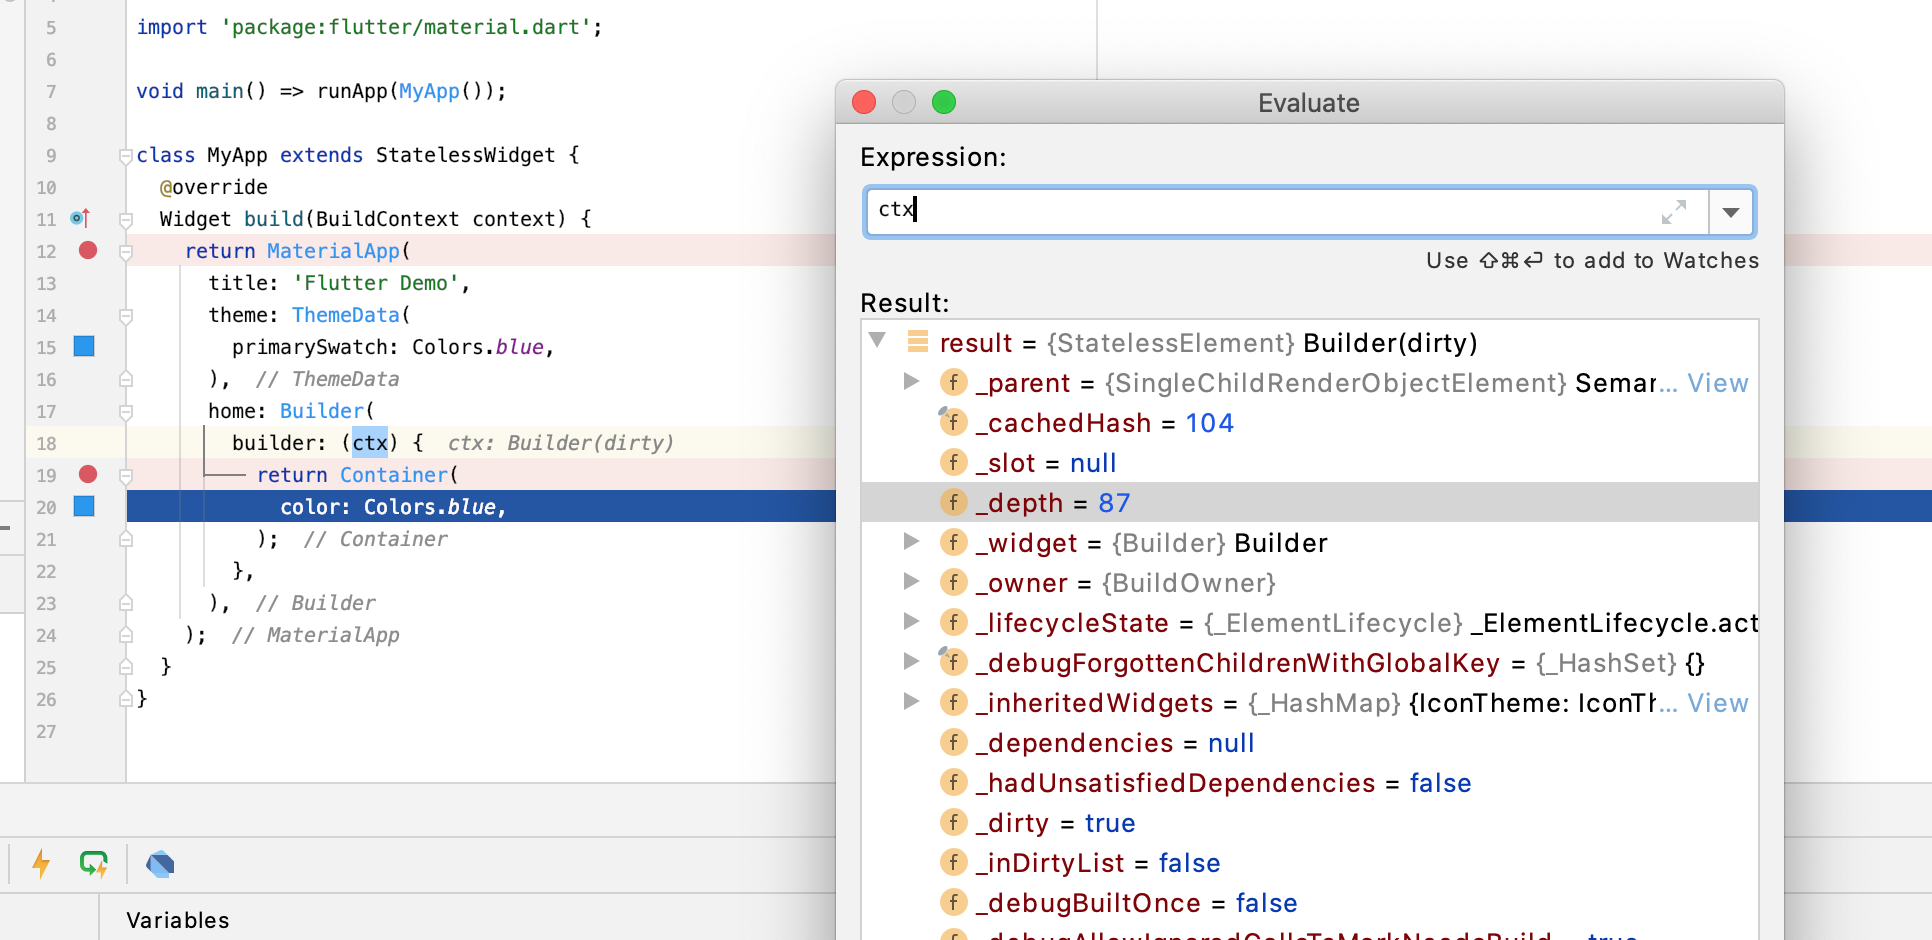
Task: Select the _depth = 87 row
Action: click(1309, 503)
